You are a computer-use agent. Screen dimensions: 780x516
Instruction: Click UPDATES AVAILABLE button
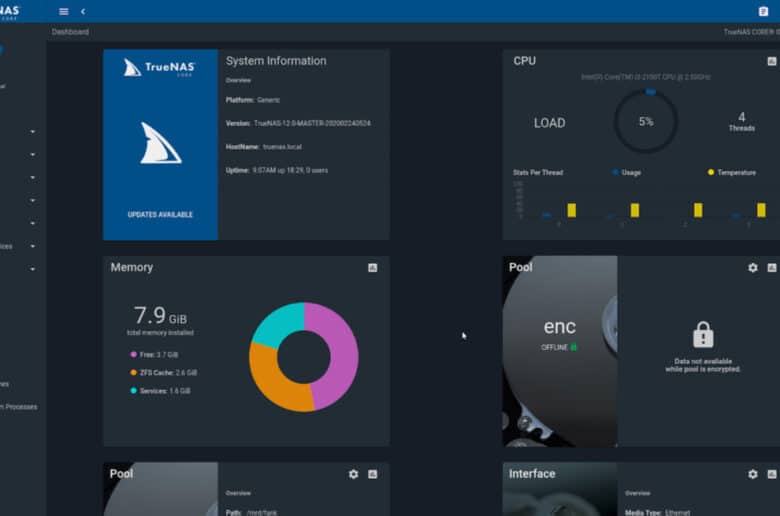(x=160, y=214)
